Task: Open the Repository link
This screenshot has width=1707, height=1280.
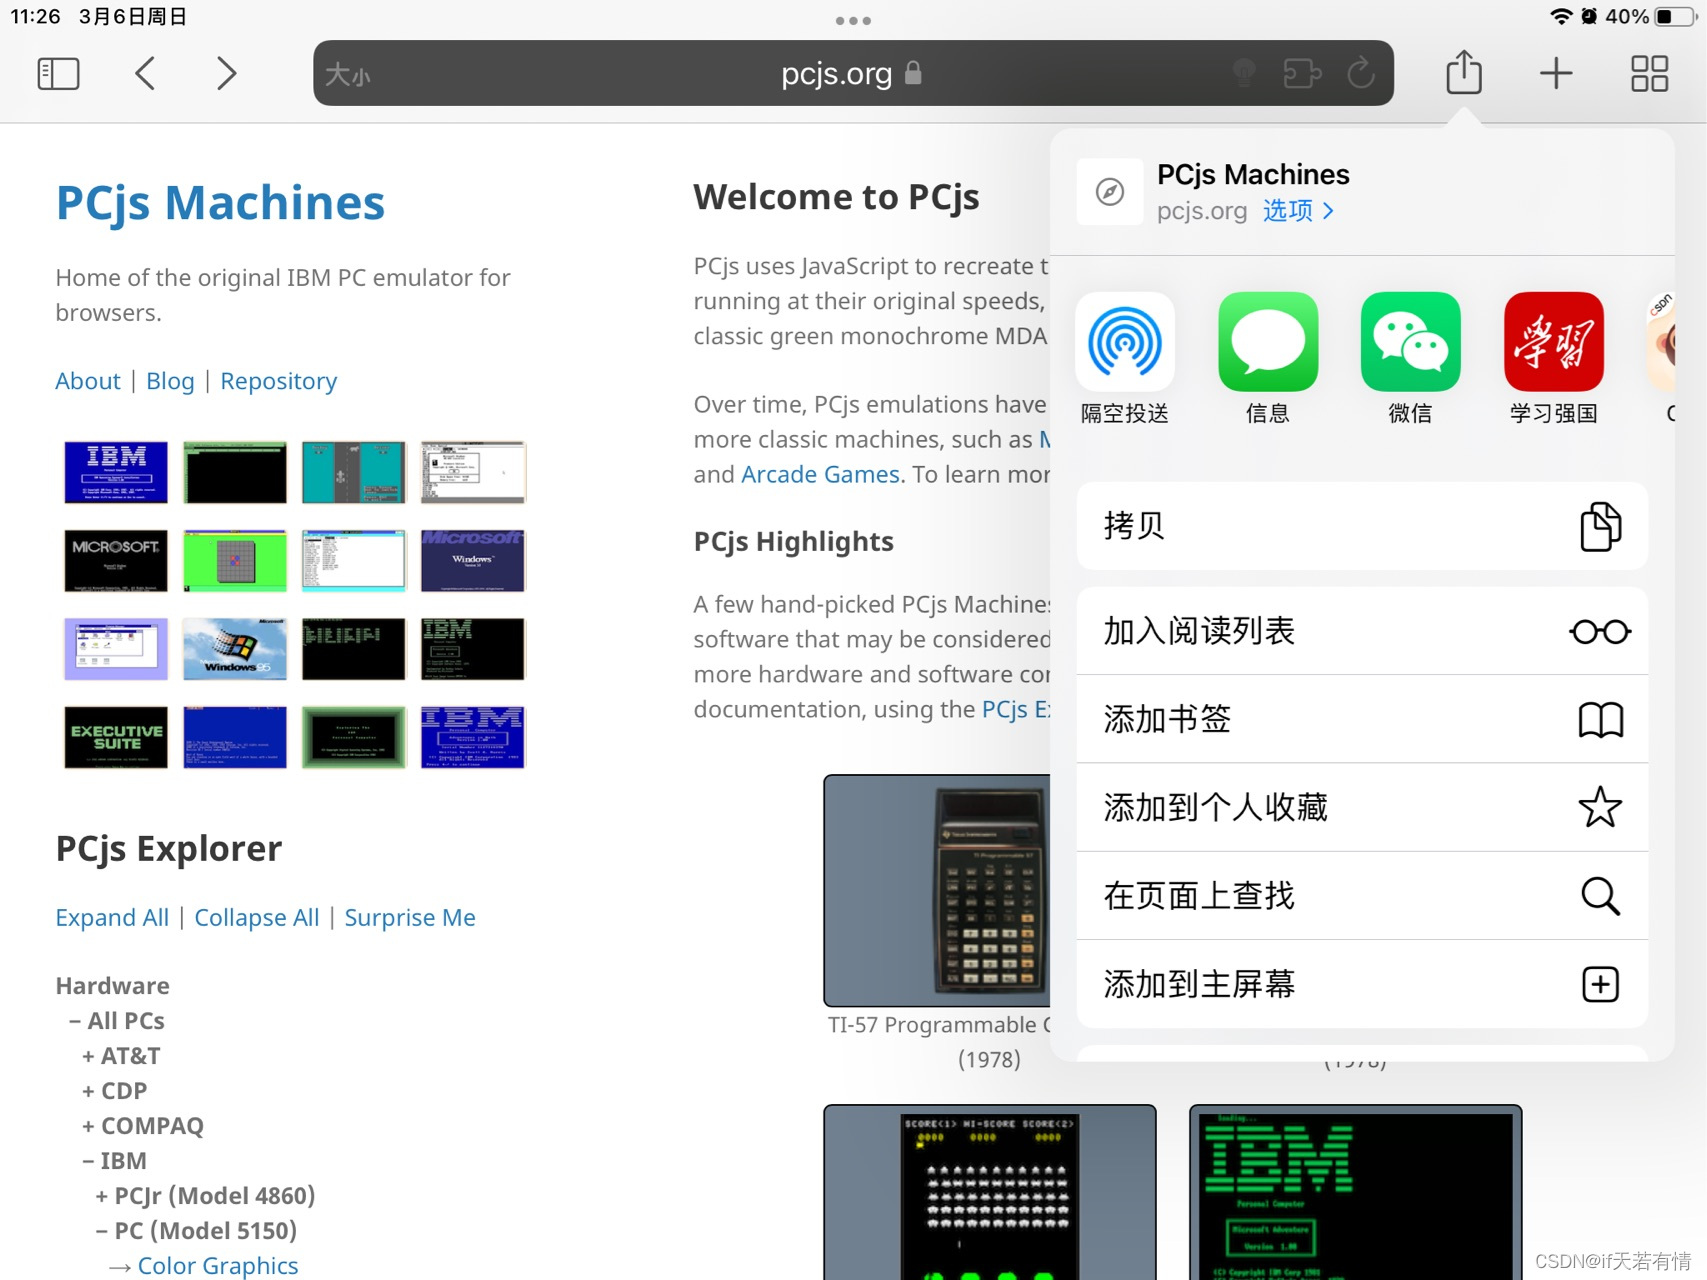Action: tap(279, 381)
